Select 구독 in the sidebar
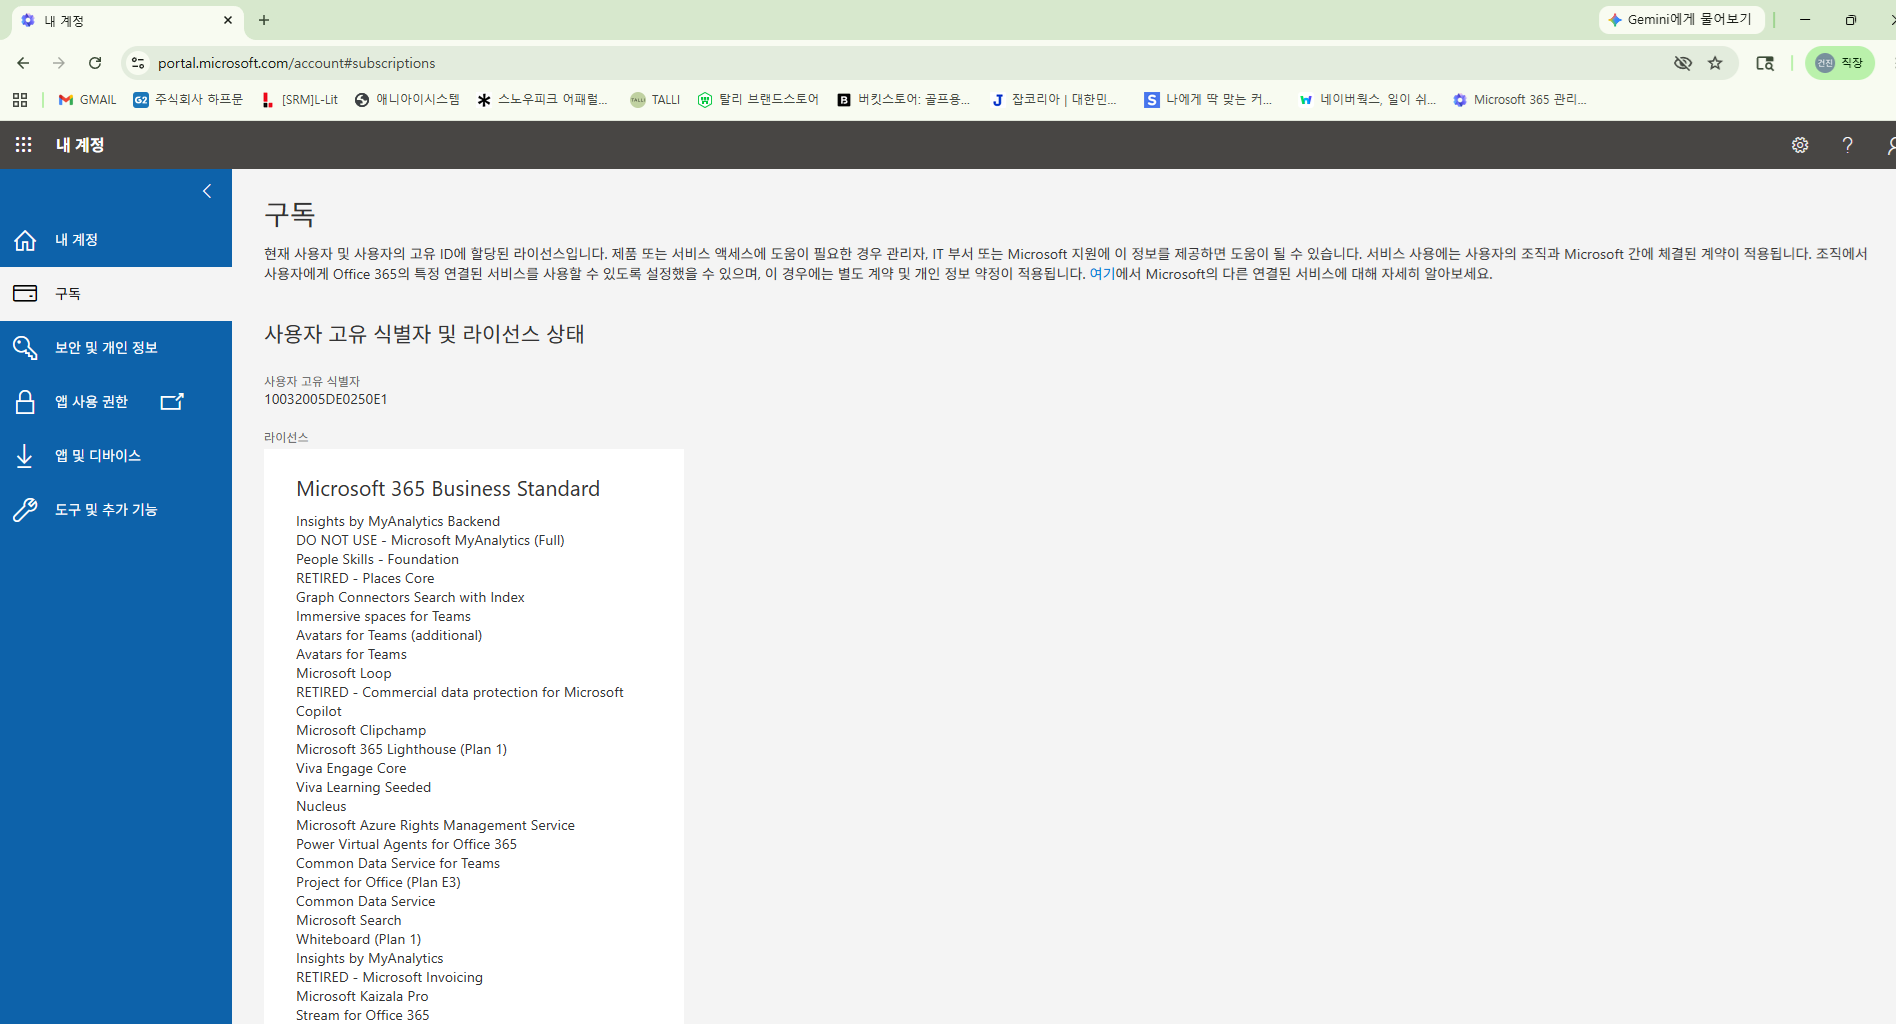Viewport: 1896px width, 1024px height. (x=116, y=294)
